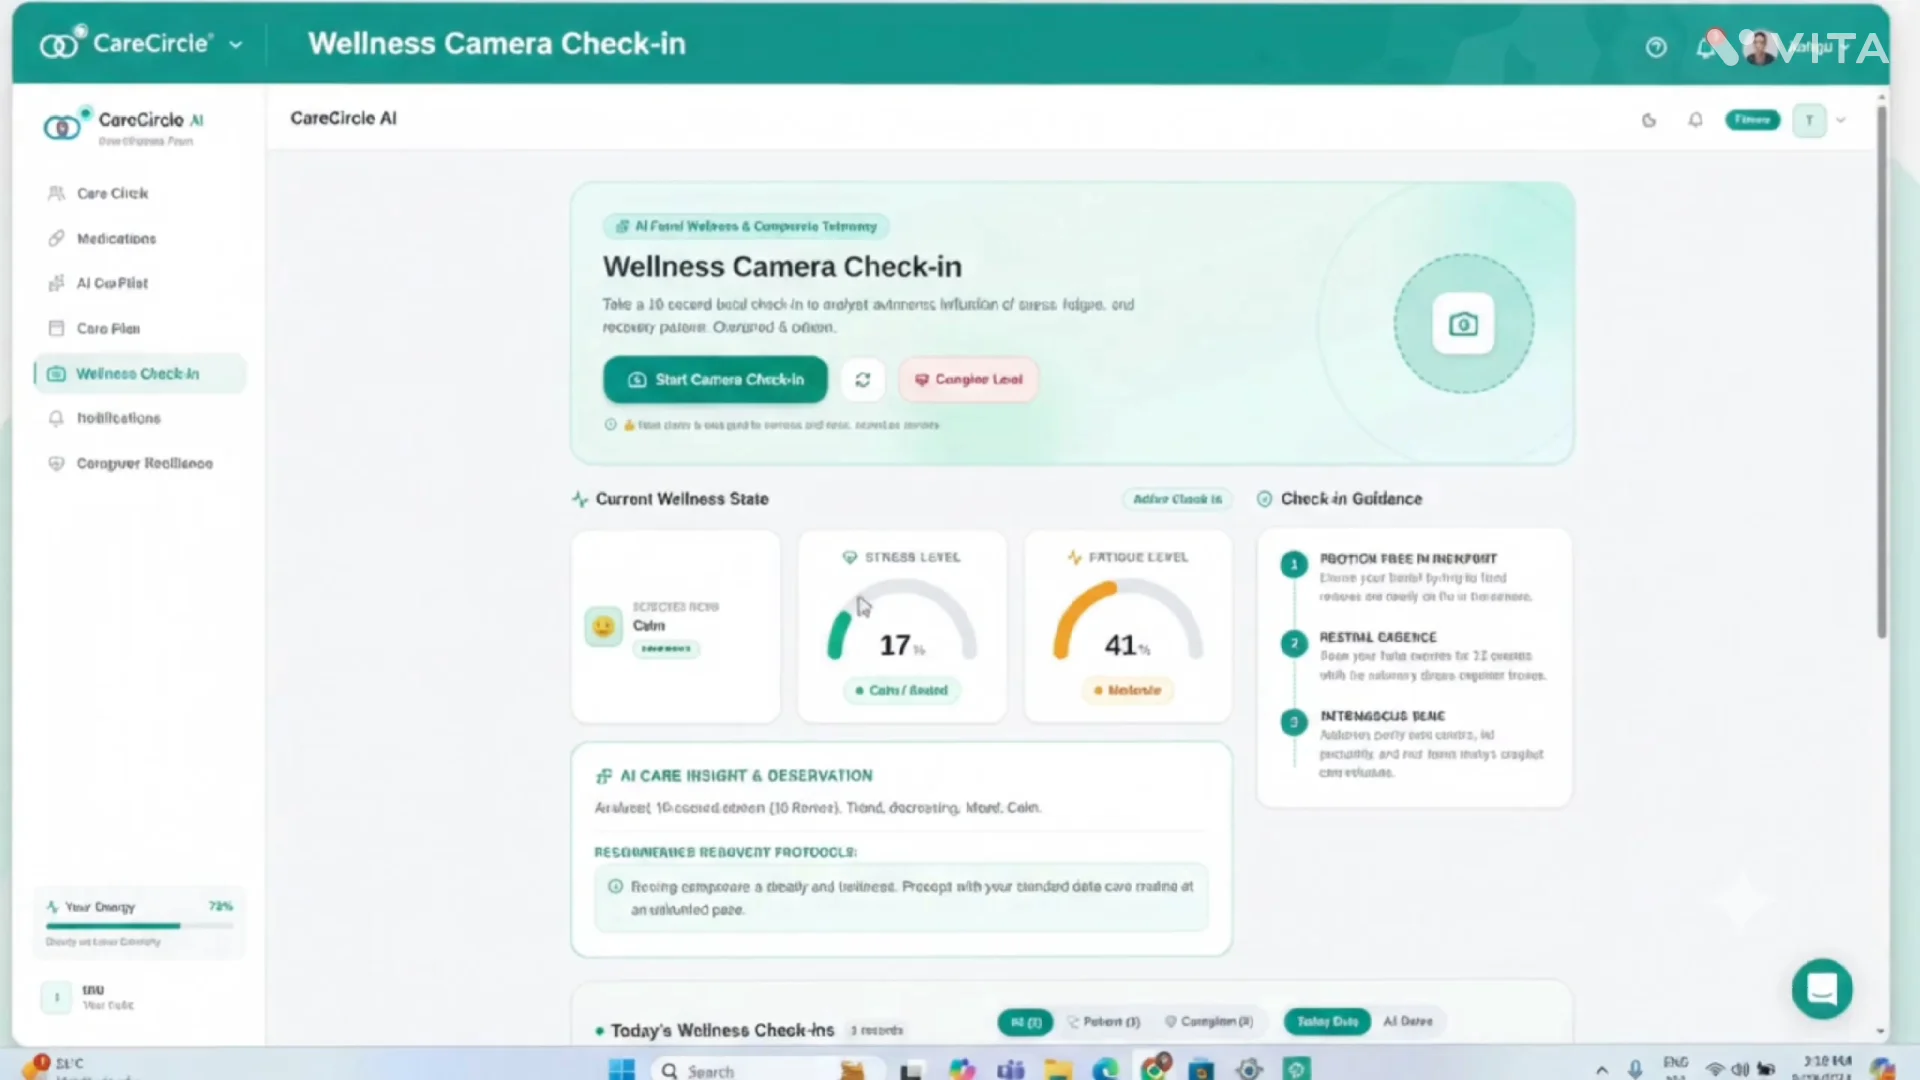1920x1080 pixels.
Task: Open Microsoft Edge from taskbar
Action: point(1105,1069)
